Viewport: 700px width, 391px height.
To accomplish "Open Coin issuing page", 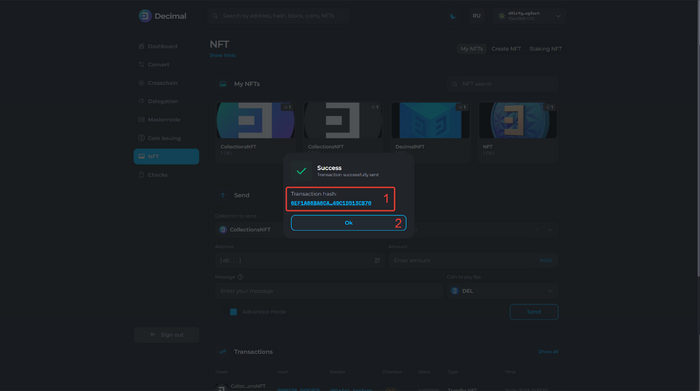I will pyautogui.click(x=164, y=138).
